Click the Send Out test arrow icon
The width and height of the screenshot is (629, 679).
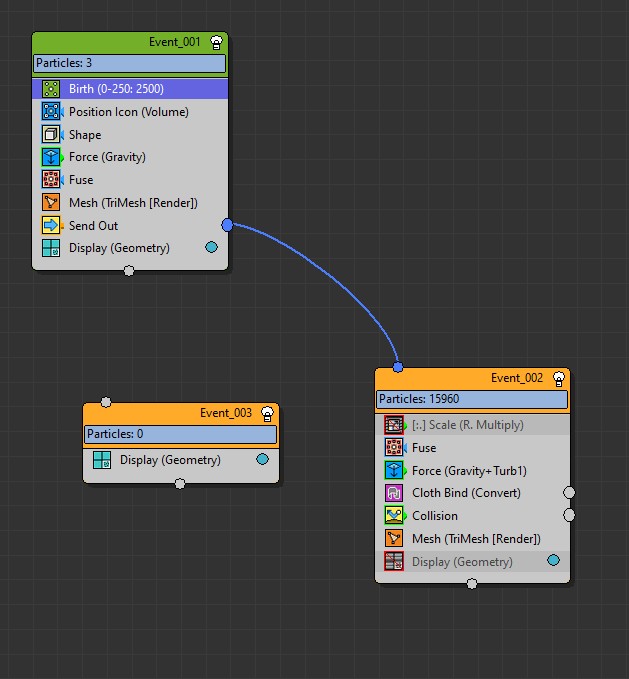51,226
